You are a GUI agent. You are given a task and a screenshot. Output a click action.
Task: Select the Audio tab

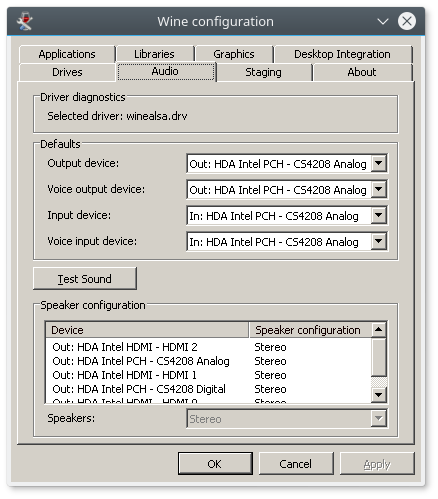point(165,71)
